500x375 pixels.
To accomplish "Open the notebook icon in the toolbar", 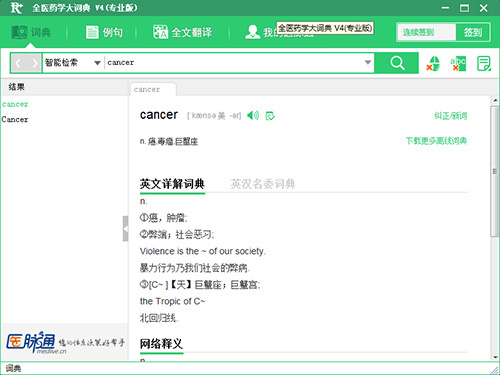I will pos(484,63).
